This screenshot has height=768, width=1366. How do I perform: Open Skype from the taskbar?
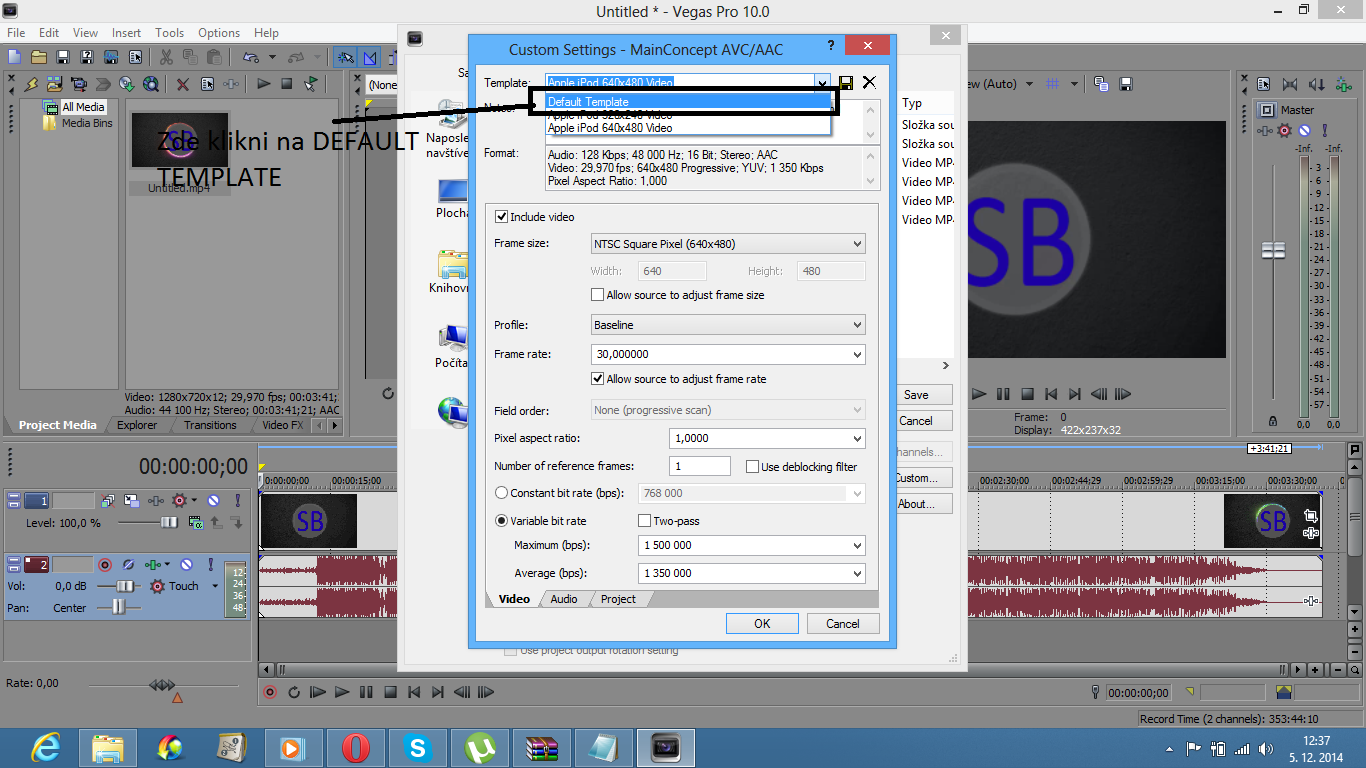(x=418, y=747)
